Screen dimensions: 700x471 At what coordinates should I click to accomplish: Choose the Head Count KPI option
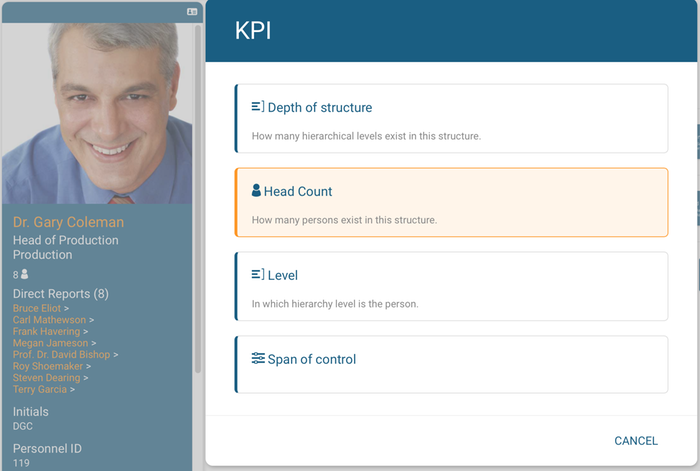coord(451,202)
